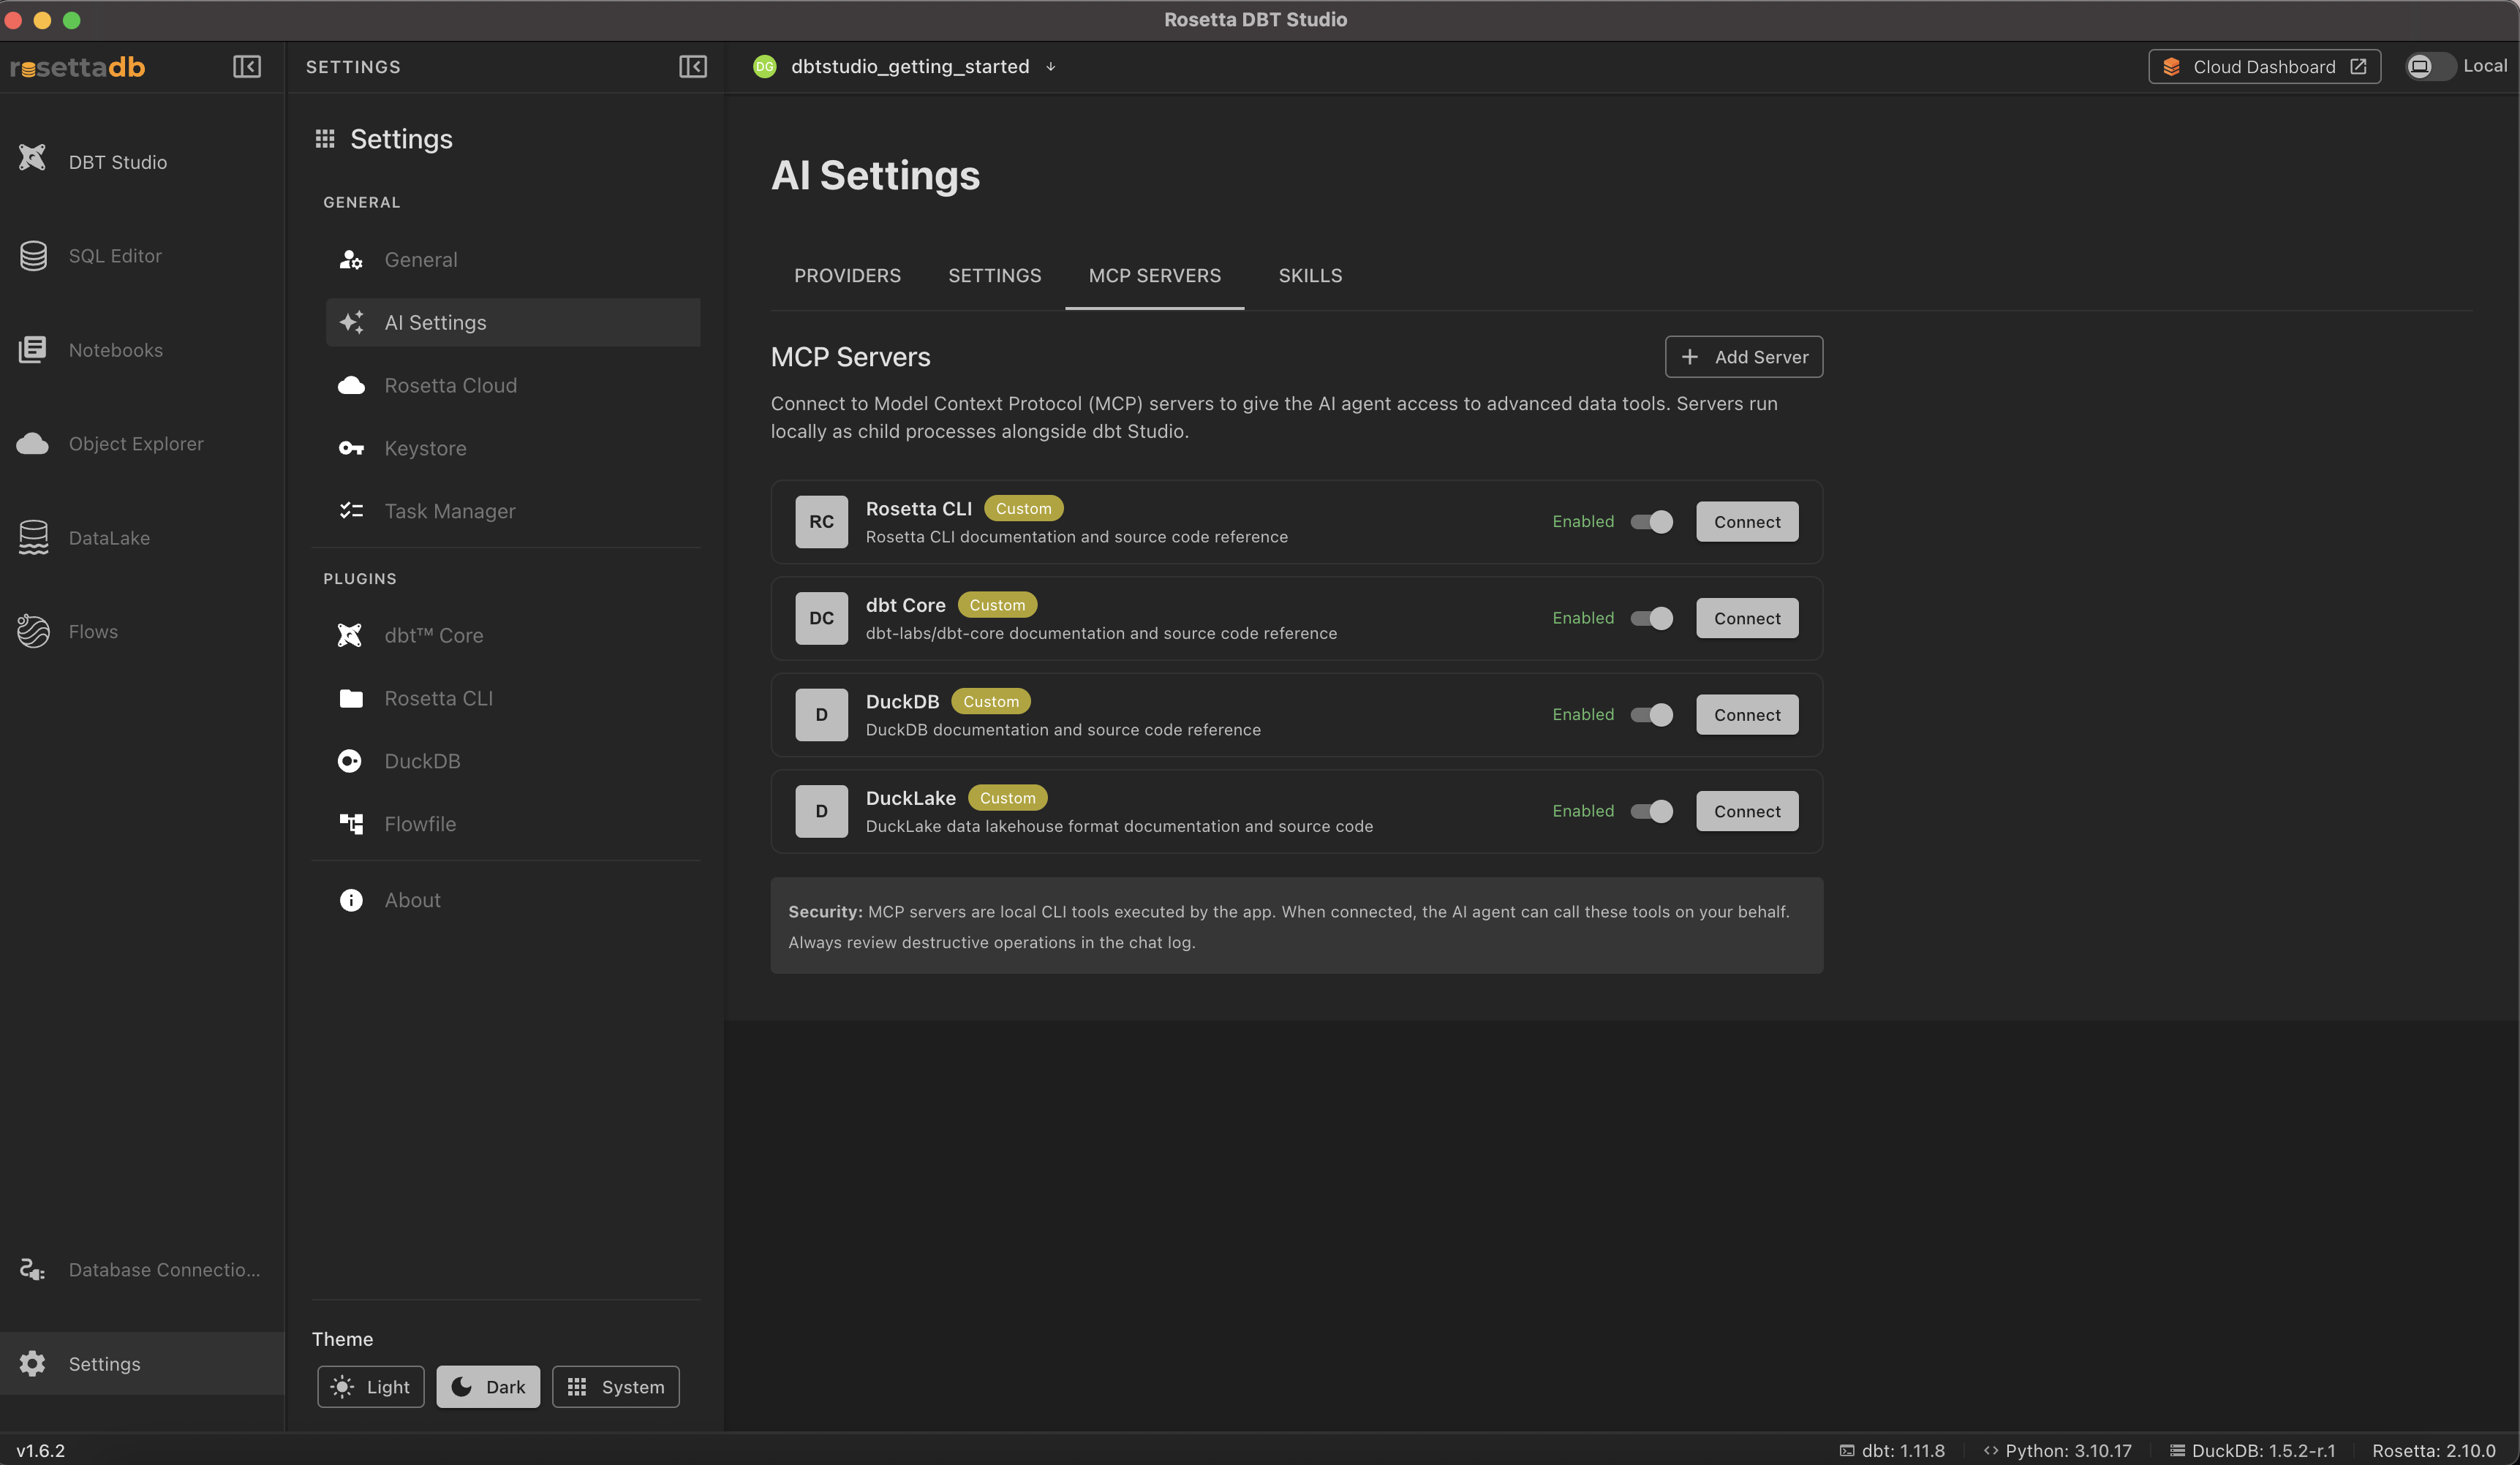Collapse the main navigation sidebar
Screen dimensions: 2520x1465
(247, 67)
